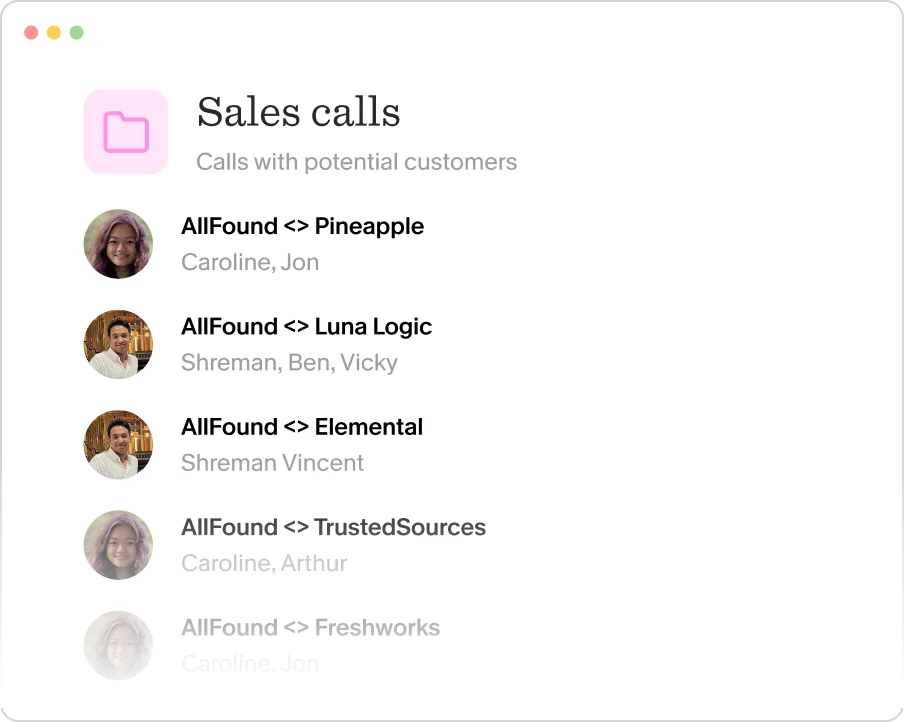Click "Caroline, Arthur" on the TrustedSources row
The height and width of the screenshot is (722, 904).
point(263,563)
